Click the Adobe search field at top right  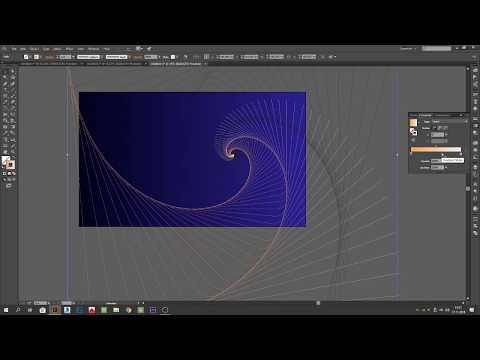(436, 49)
